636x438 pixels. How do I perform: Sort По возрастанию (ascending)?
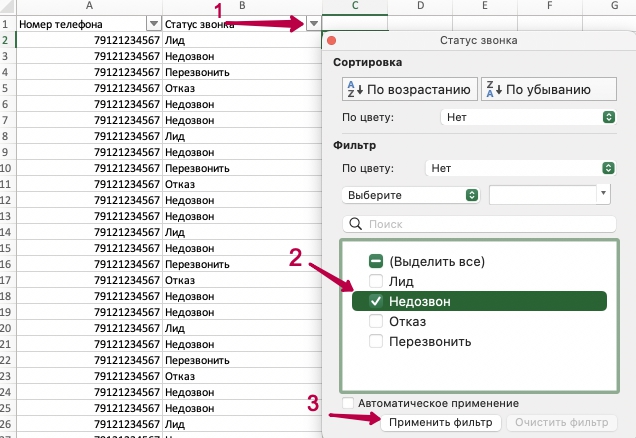click(410, 89)
